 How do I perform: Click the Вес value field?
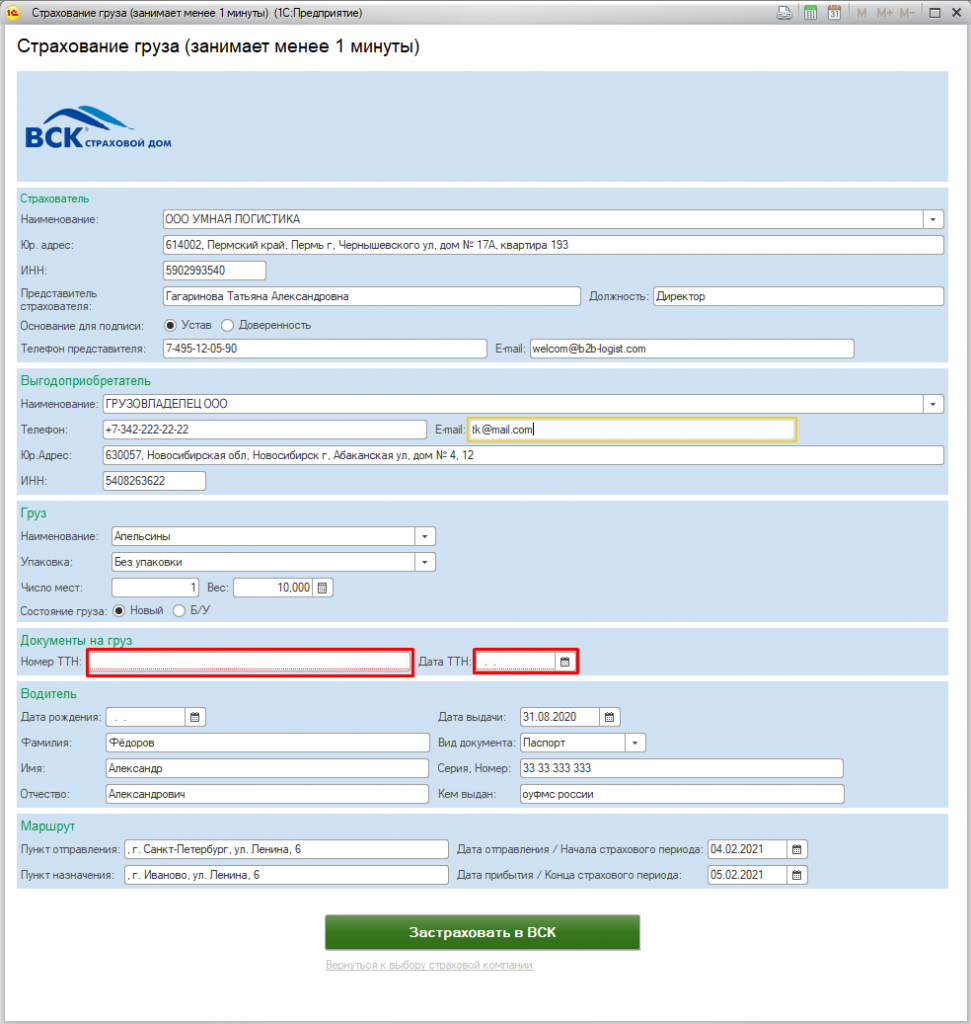(x=274, y=588)
